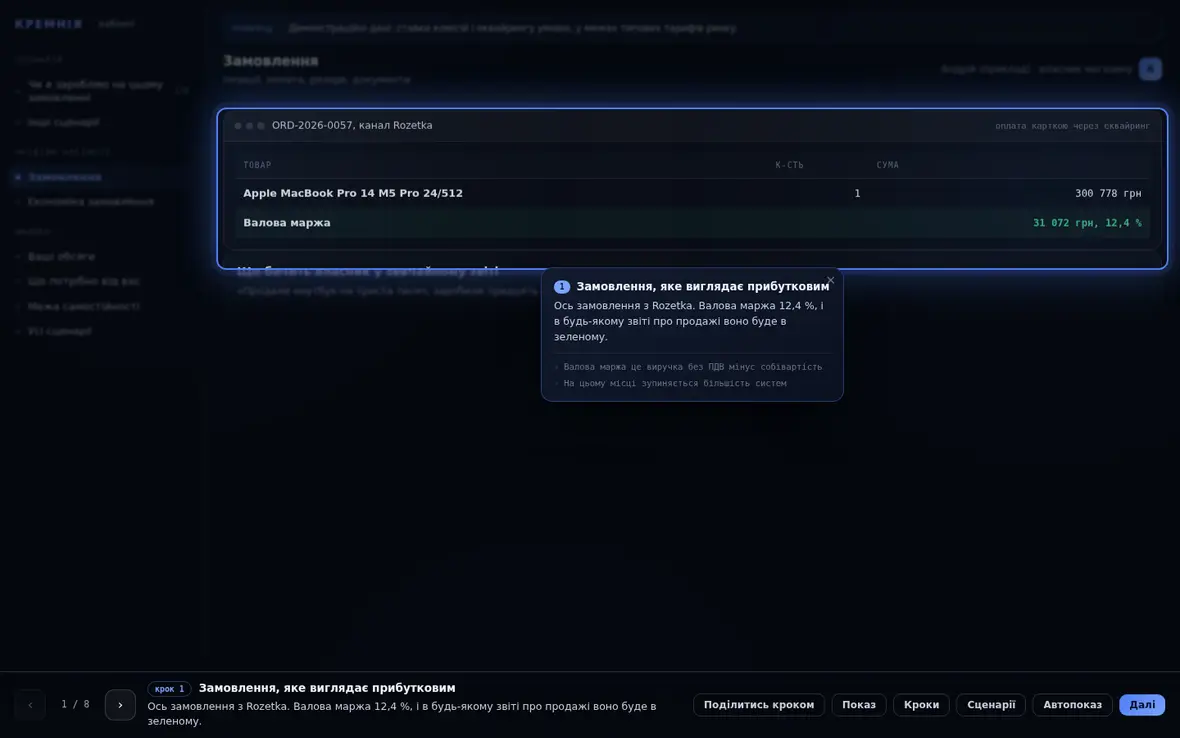Screen dimensions: 1180x738
Task: Click the number 1 badge in tooltip
Action: [x=561, y=287]
